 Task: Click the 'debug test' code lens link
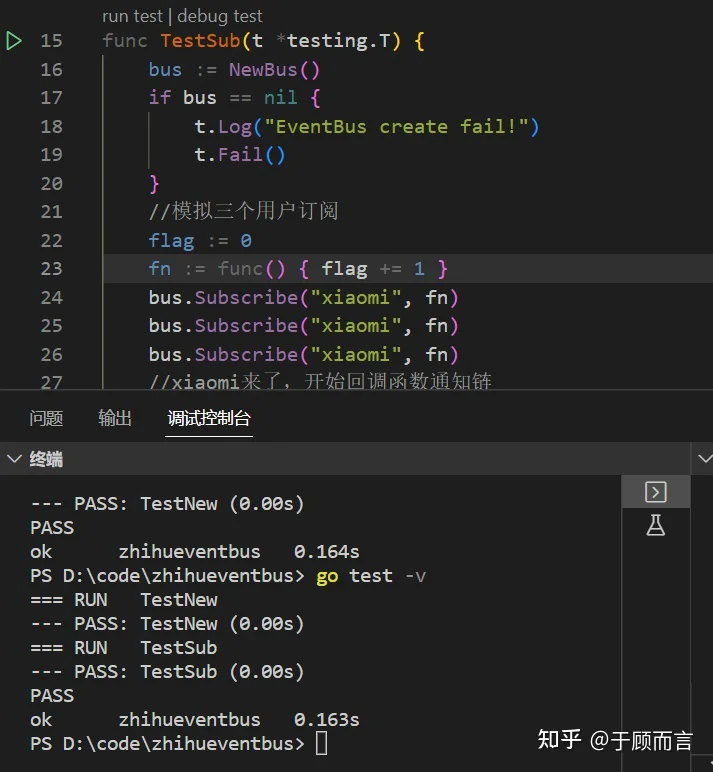(x=220, y=16)
